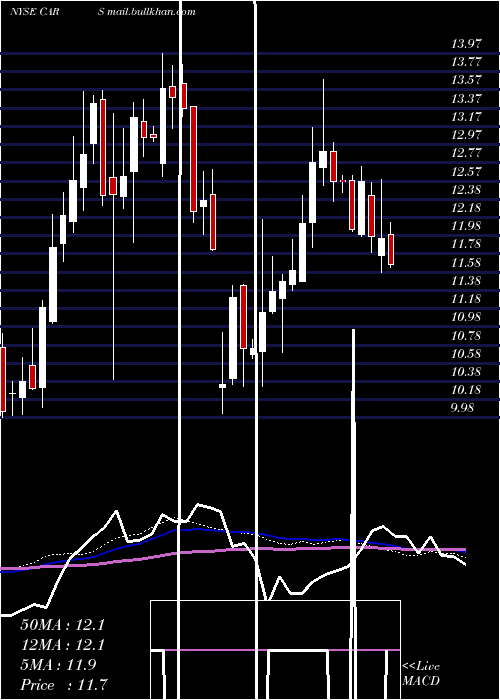The width and height of the screenshot is (500, 700).
Task: Click the 13.17 price axis label
Action: point(466,117)
